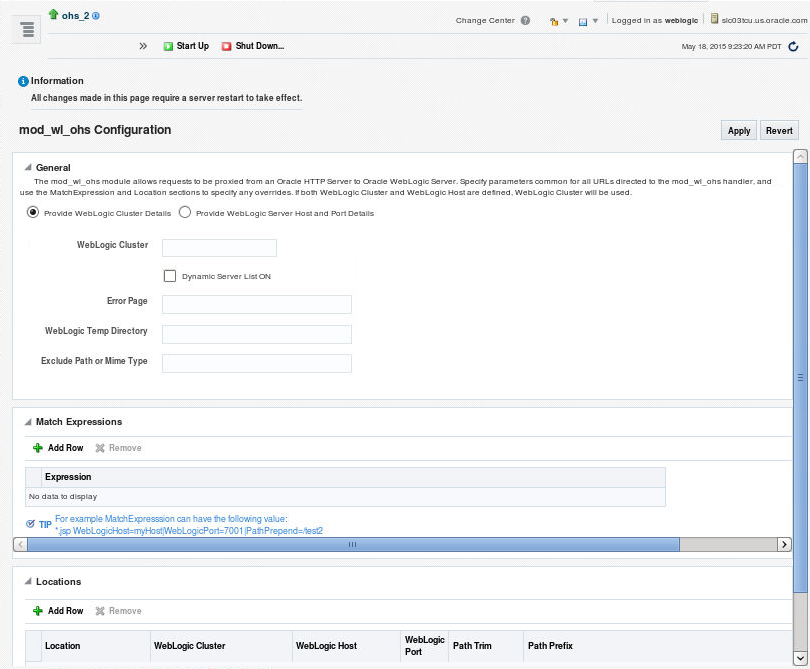Click the vertical scrollbar thumb
The width and height of the screenshot is (810, 669).
tap(800, 378)
